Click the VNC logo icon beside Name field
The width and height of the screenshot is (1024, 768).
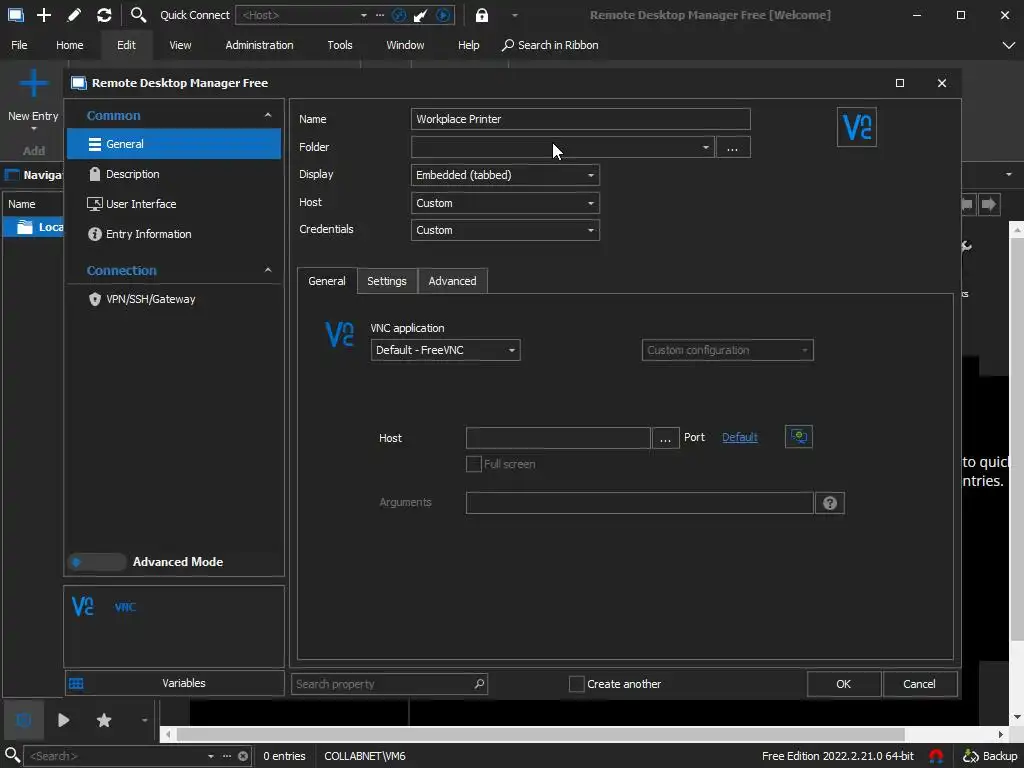[x=856, y=127]
